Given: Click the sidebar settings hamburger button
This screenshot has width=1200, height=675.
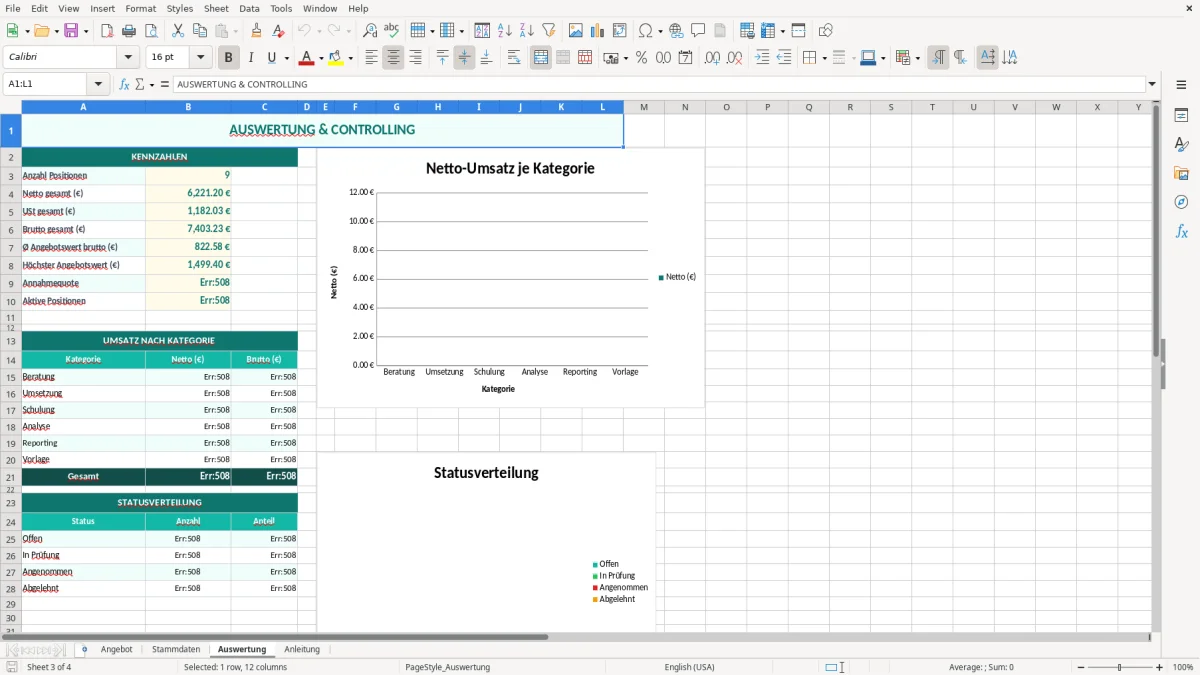Looking at the screenshot, I should point(1181,86).
